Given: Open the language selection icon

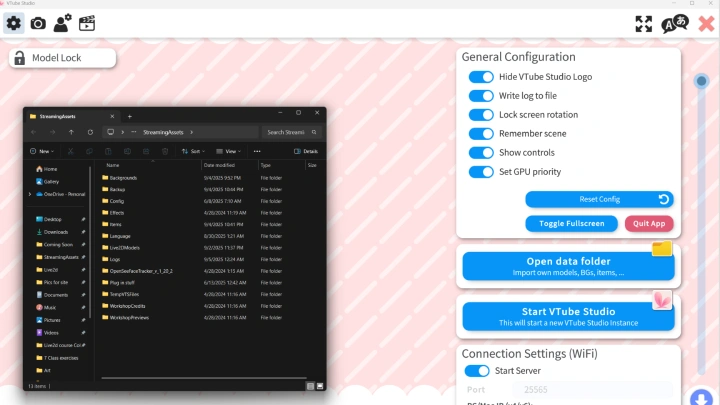Looking at the screenshot, I should point(675,24).
